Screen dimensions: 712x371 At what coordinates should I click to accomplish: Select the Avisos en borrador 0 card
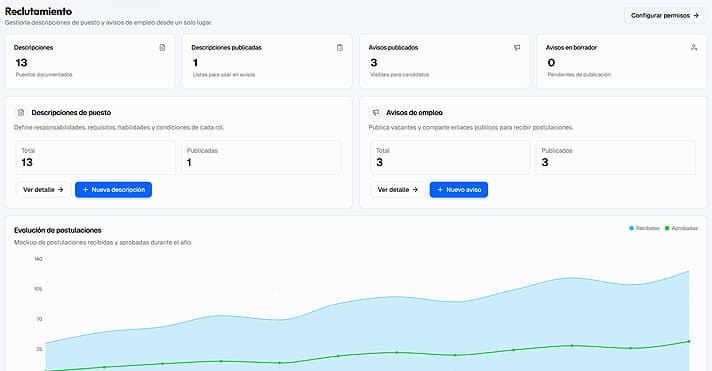pyautogui.click(x=622, y=61)
